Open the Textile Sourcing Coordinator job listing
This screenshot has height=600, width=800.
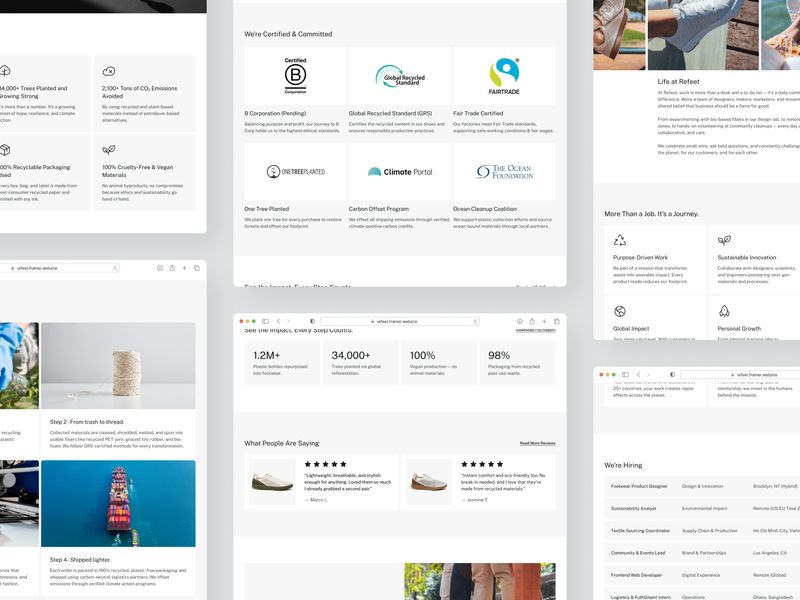pos(702,531)
